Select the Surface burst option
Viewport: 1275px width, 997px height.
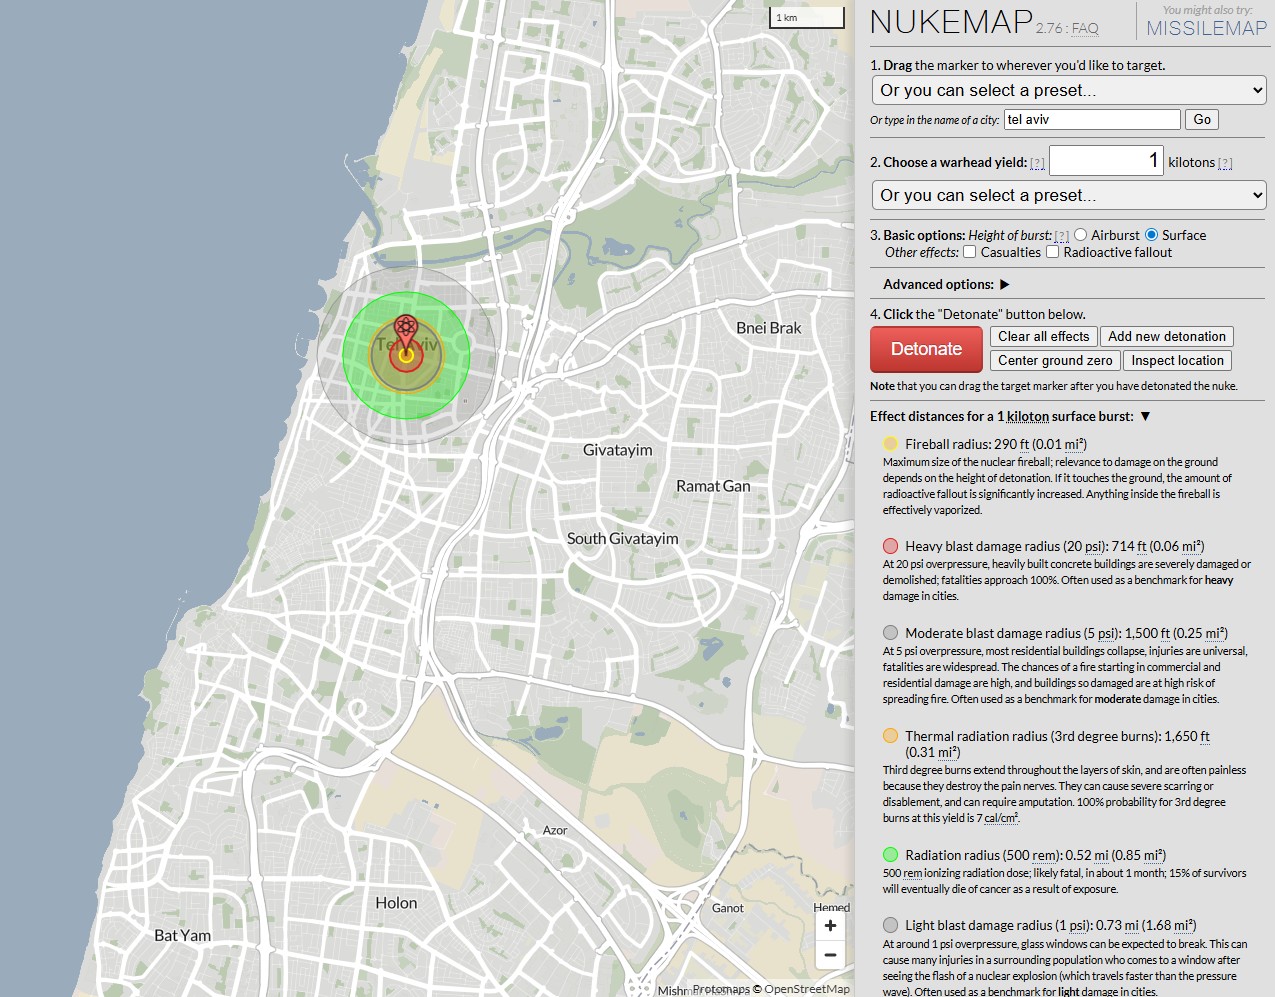click(x=1151, y=235)
